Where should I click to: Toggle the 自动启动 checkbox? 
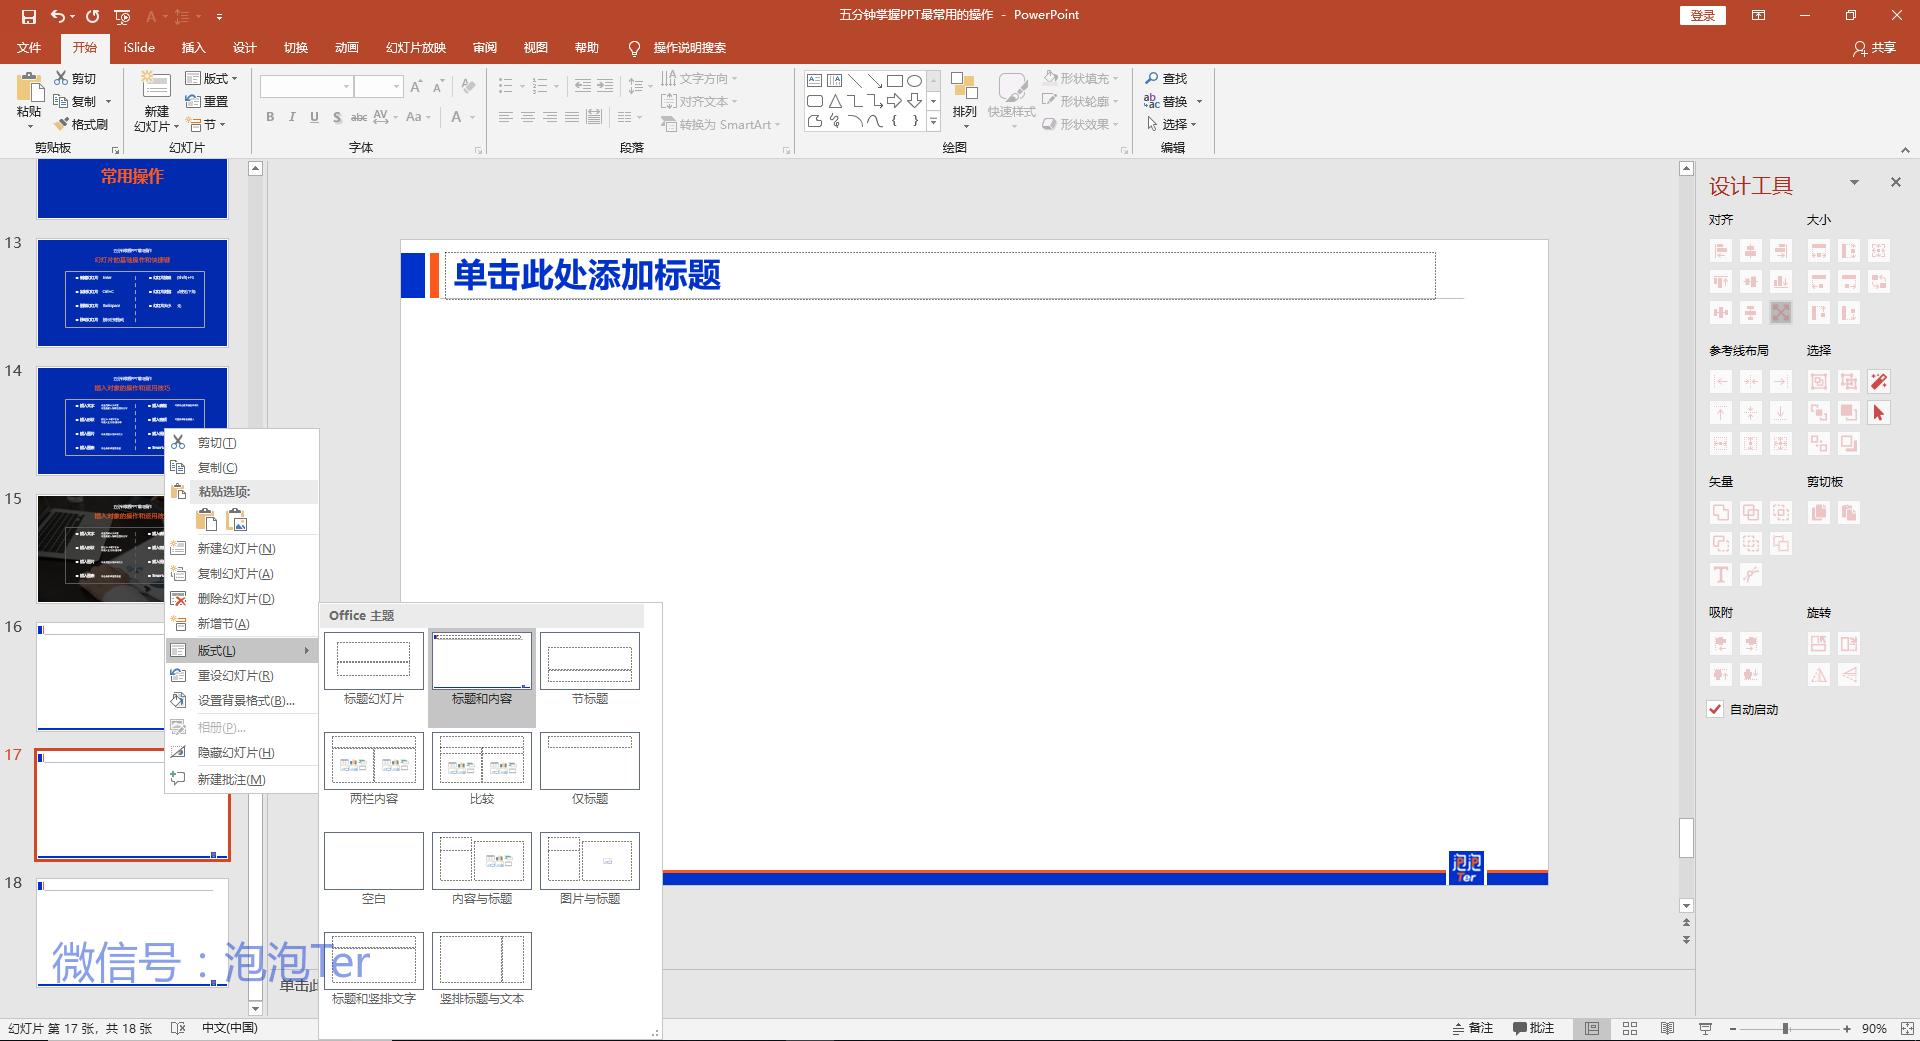pos(1716,709)
